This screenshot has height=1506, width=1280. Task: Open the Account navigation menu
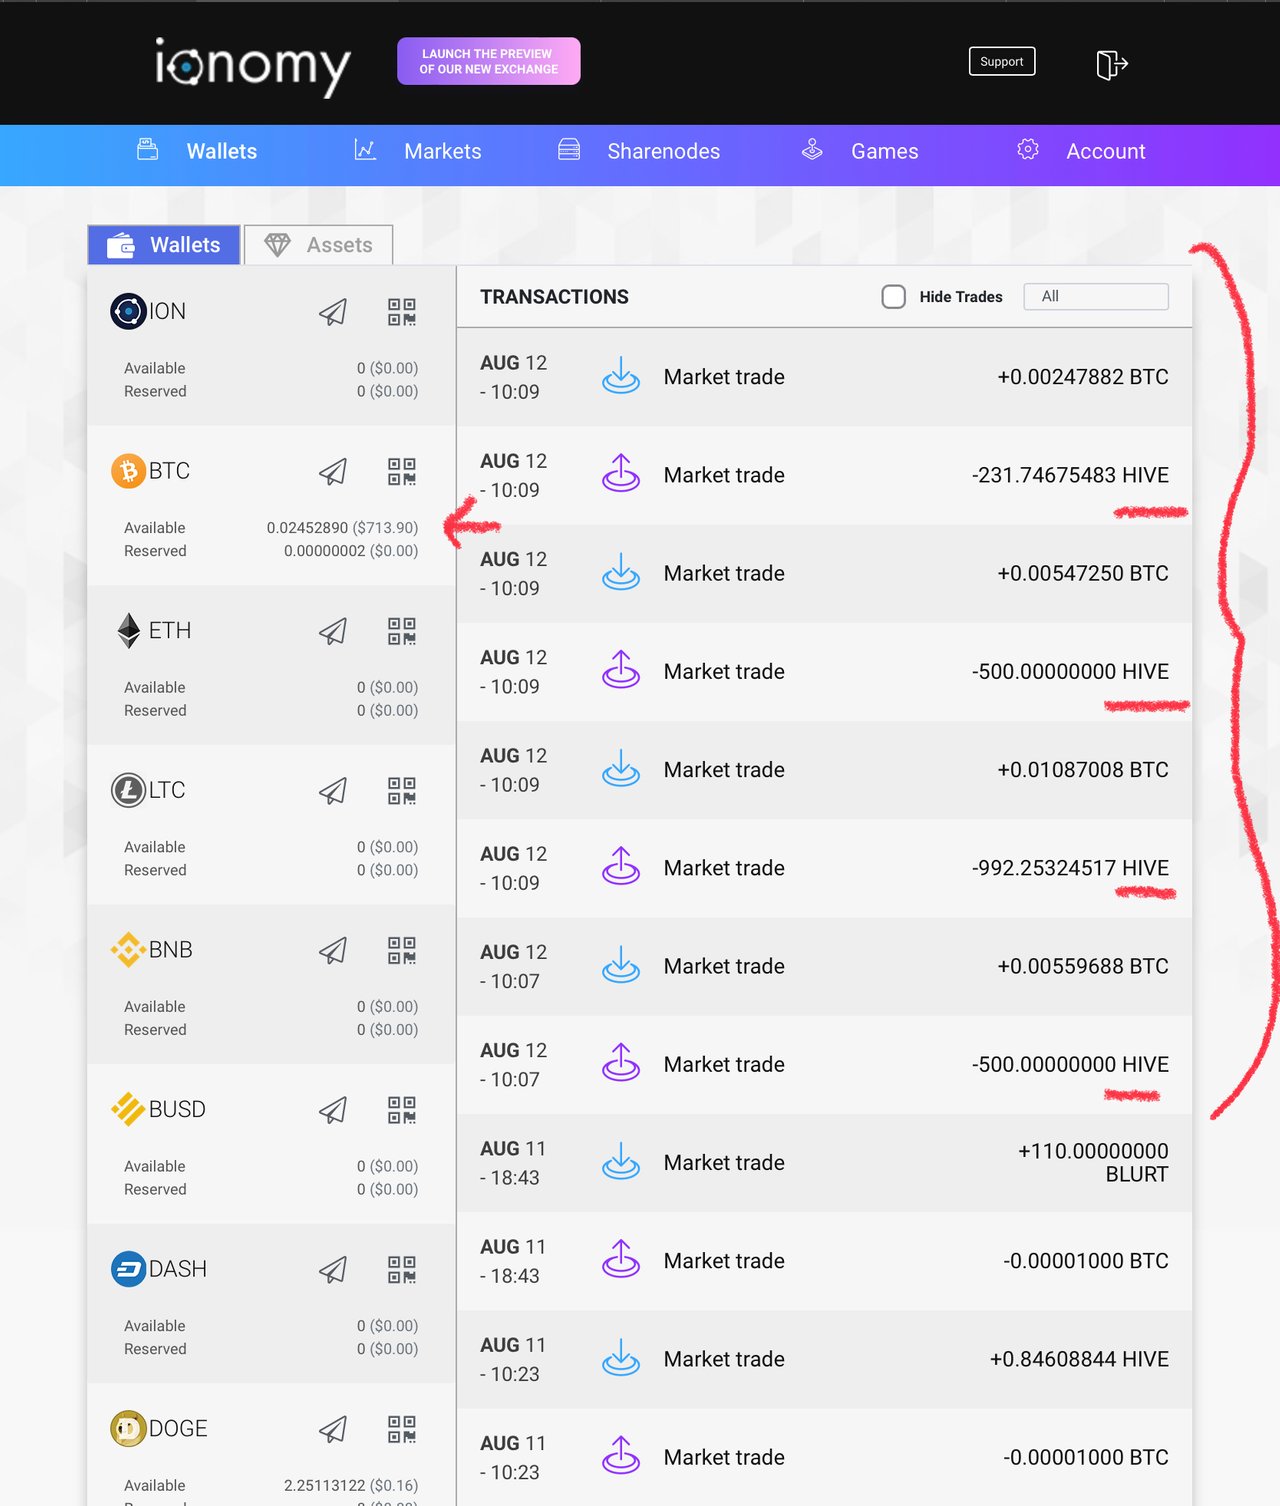coord(1081,151)
